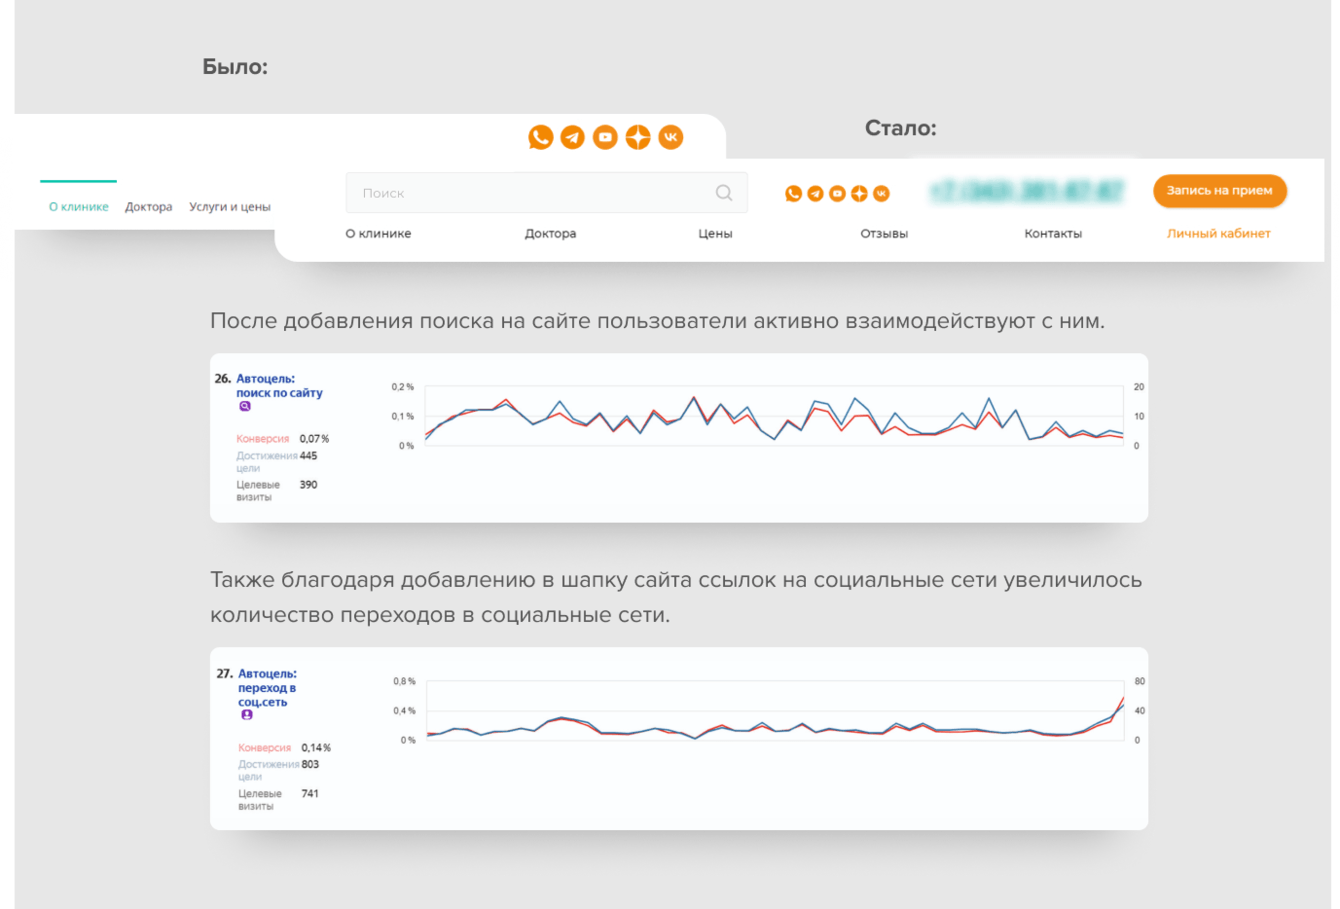Screen dimensions: 1340x909
Task: Click VK icon in the old header
Action: point(671,137)
